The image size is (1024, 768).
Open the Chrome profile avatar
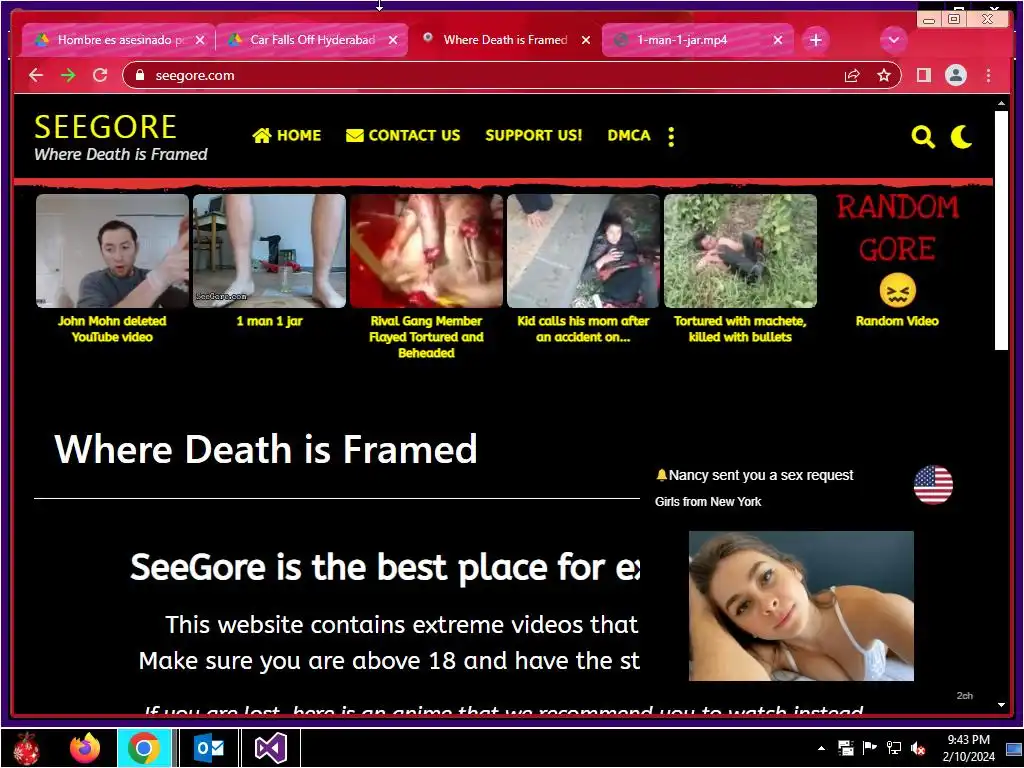click(956, 76)
